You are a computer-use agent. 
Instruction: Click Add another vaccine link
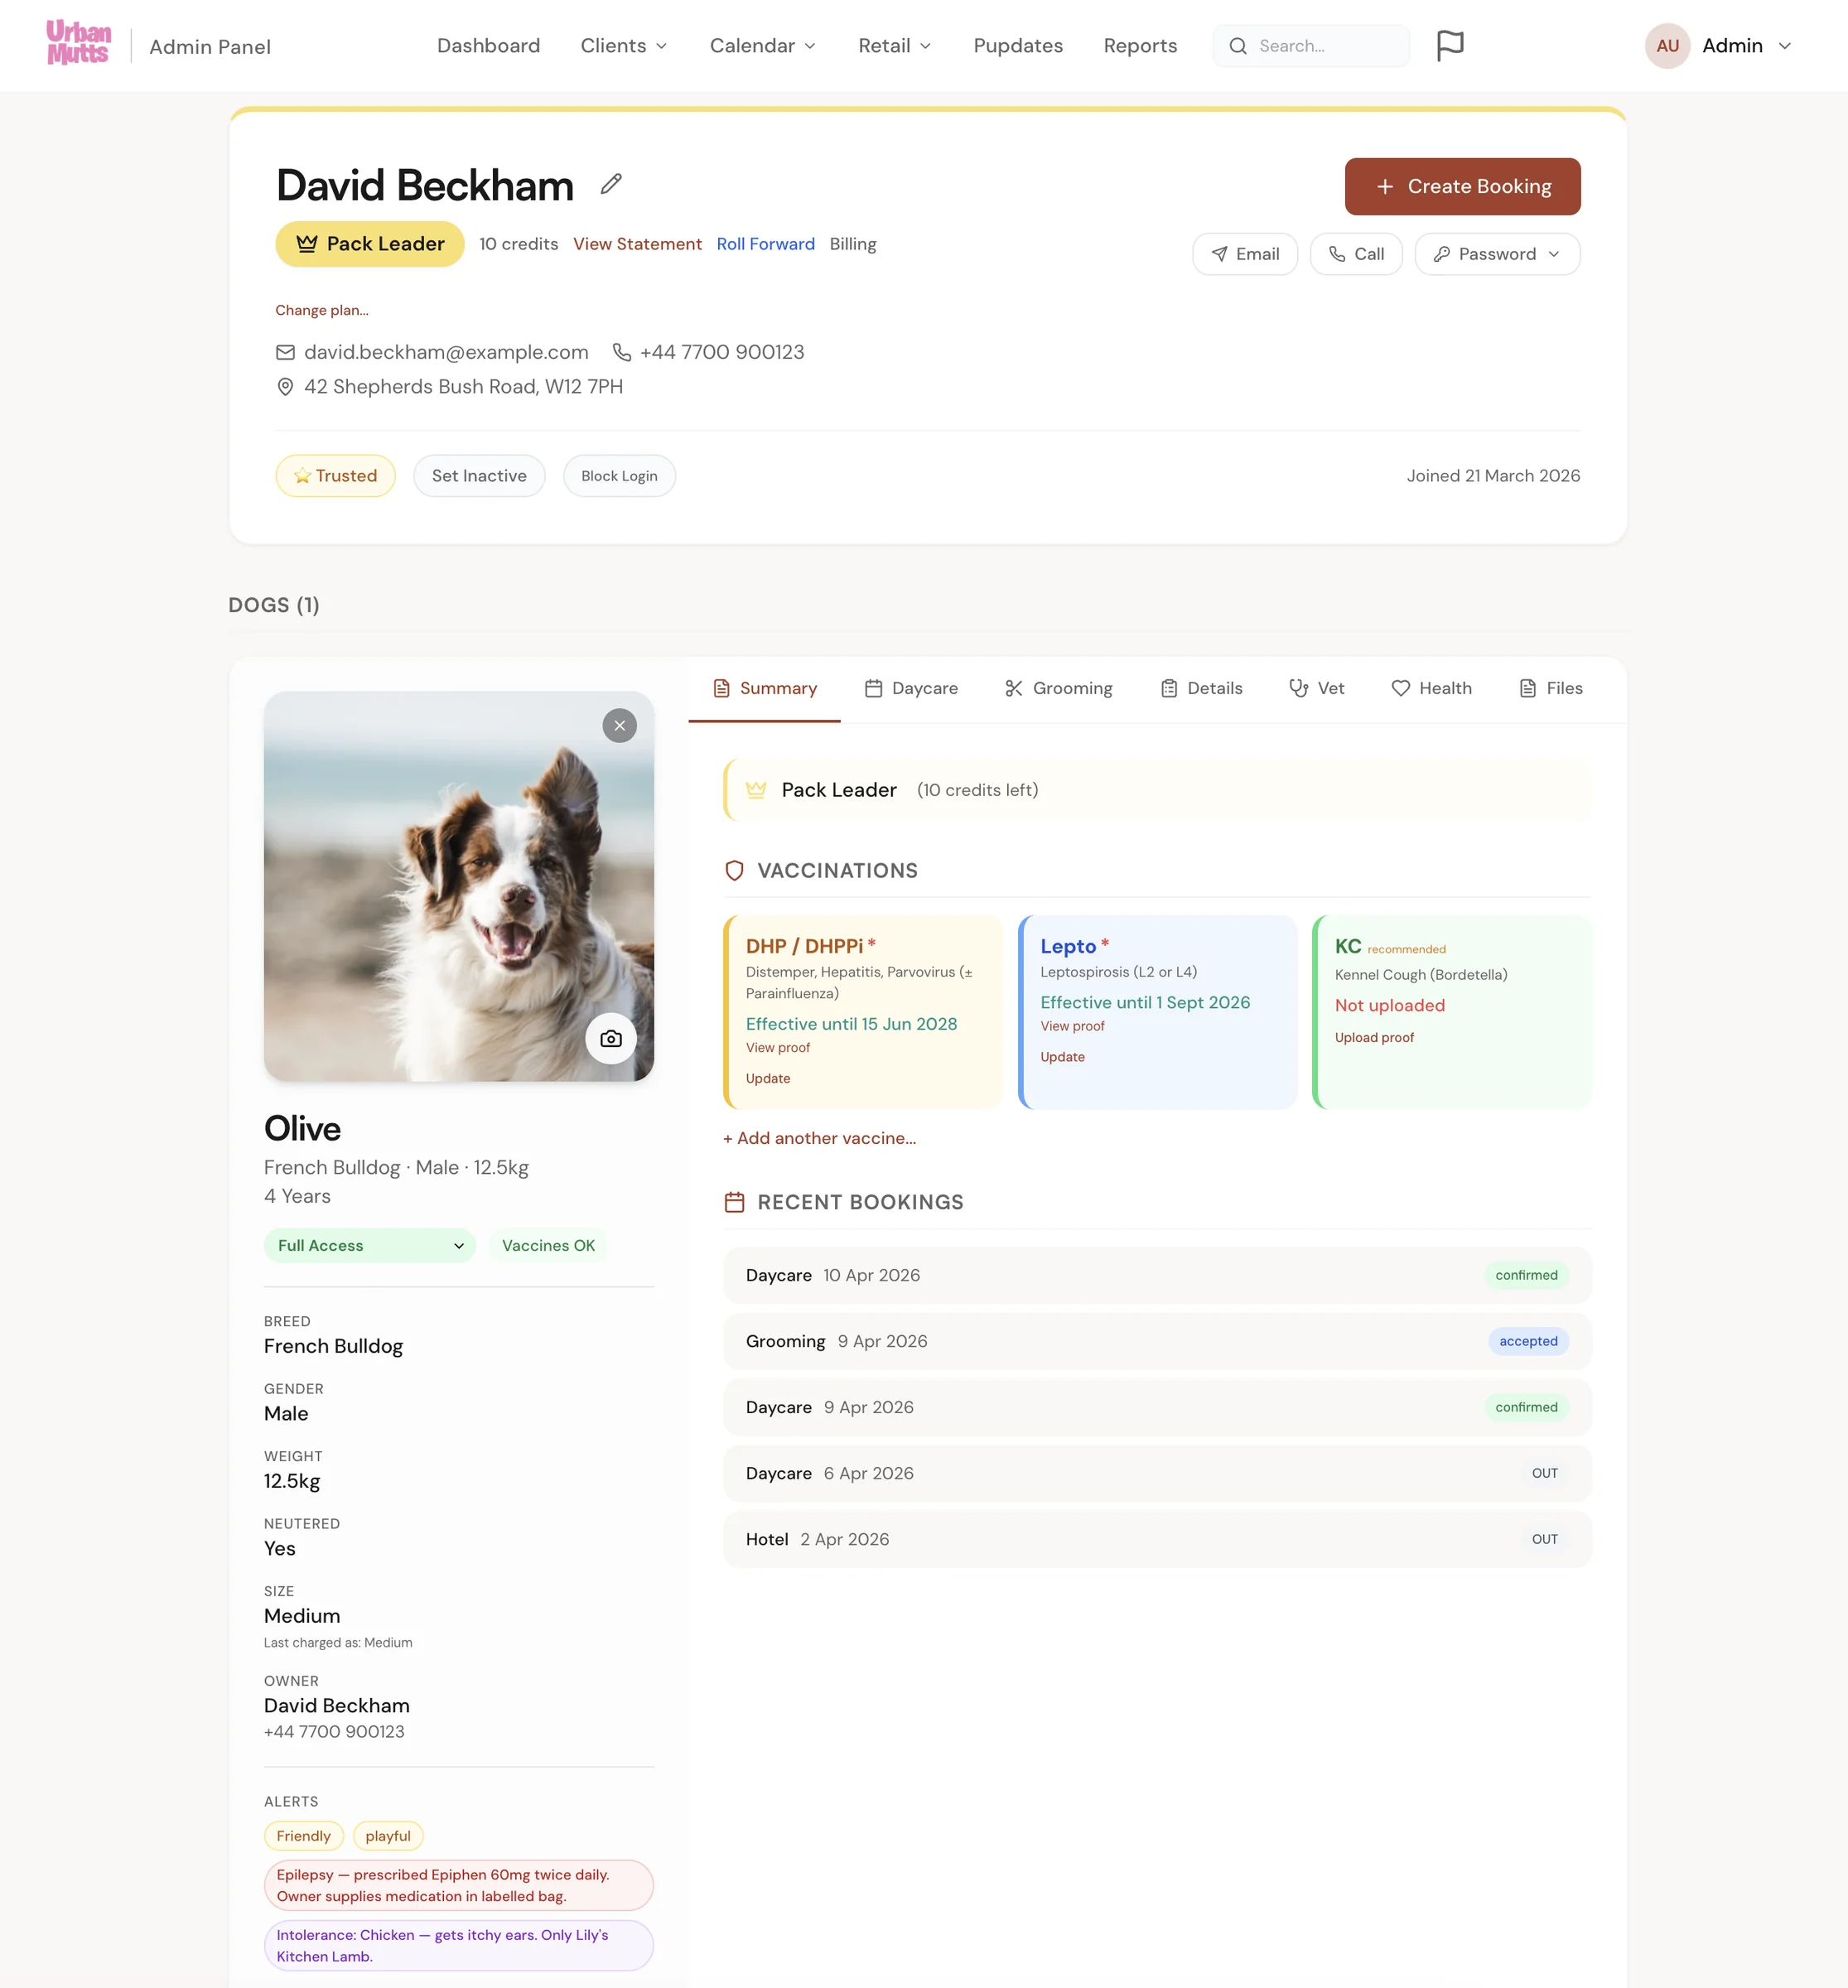[x=819, y=1138]
